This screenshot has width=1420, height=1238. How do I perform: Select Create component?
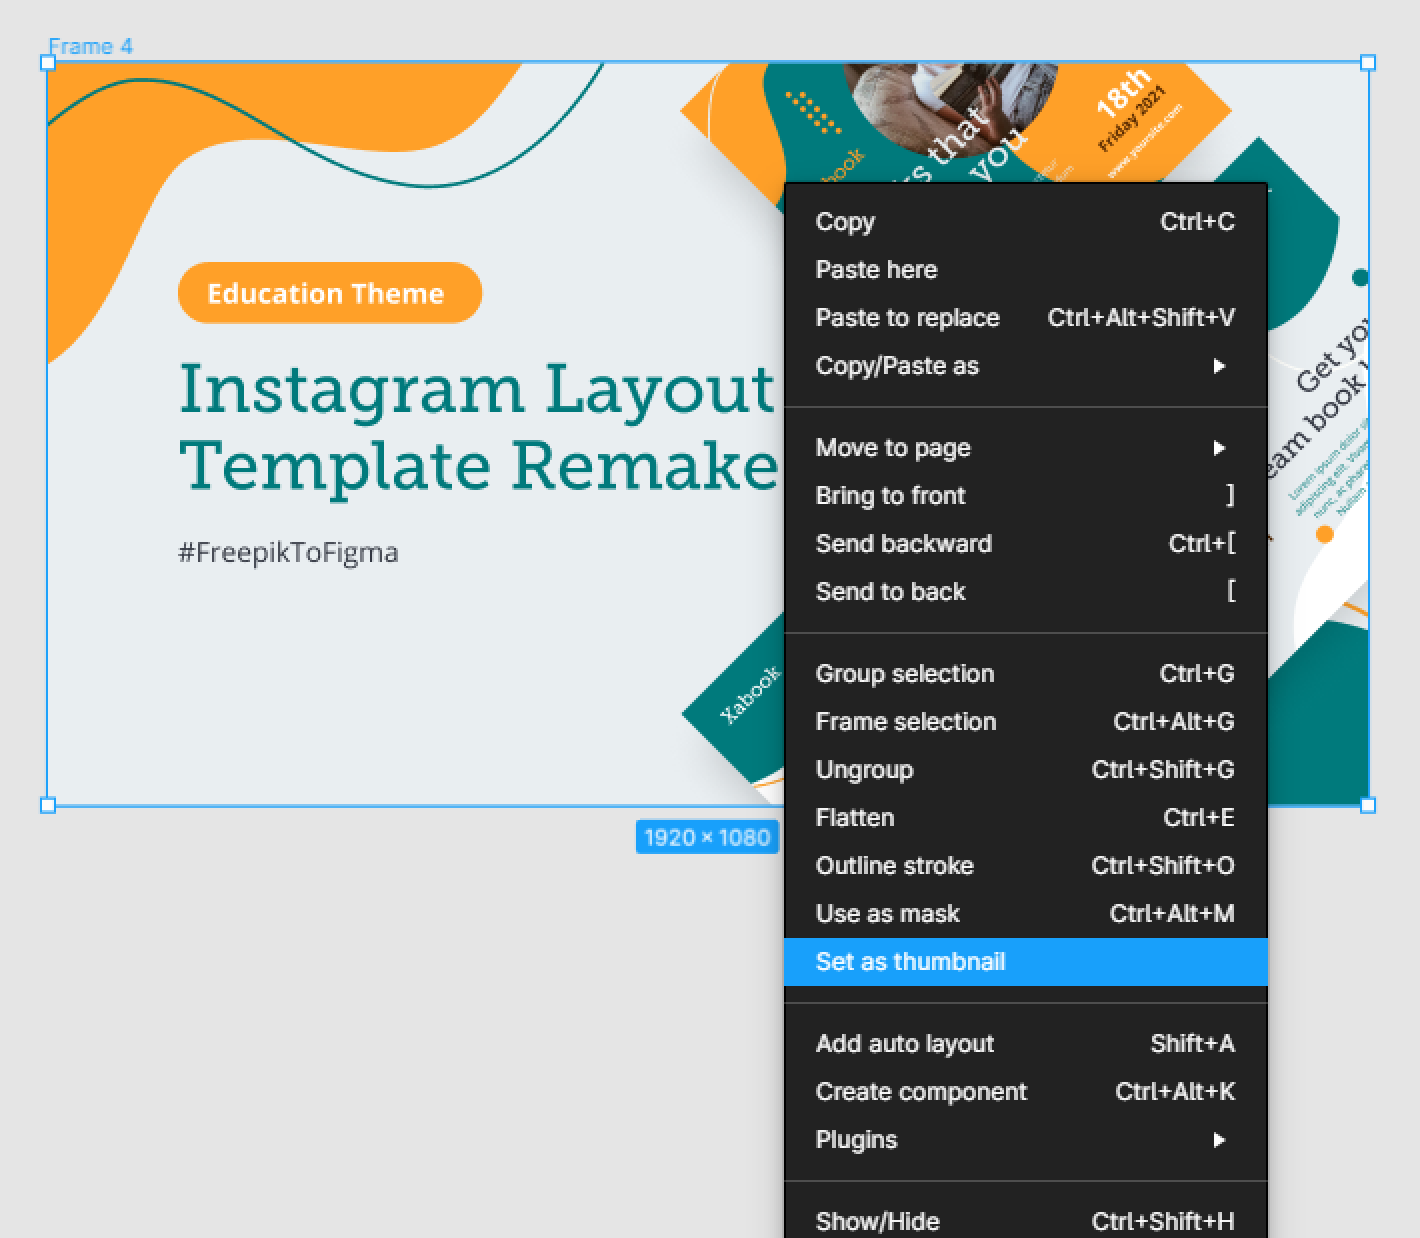1025,1092
